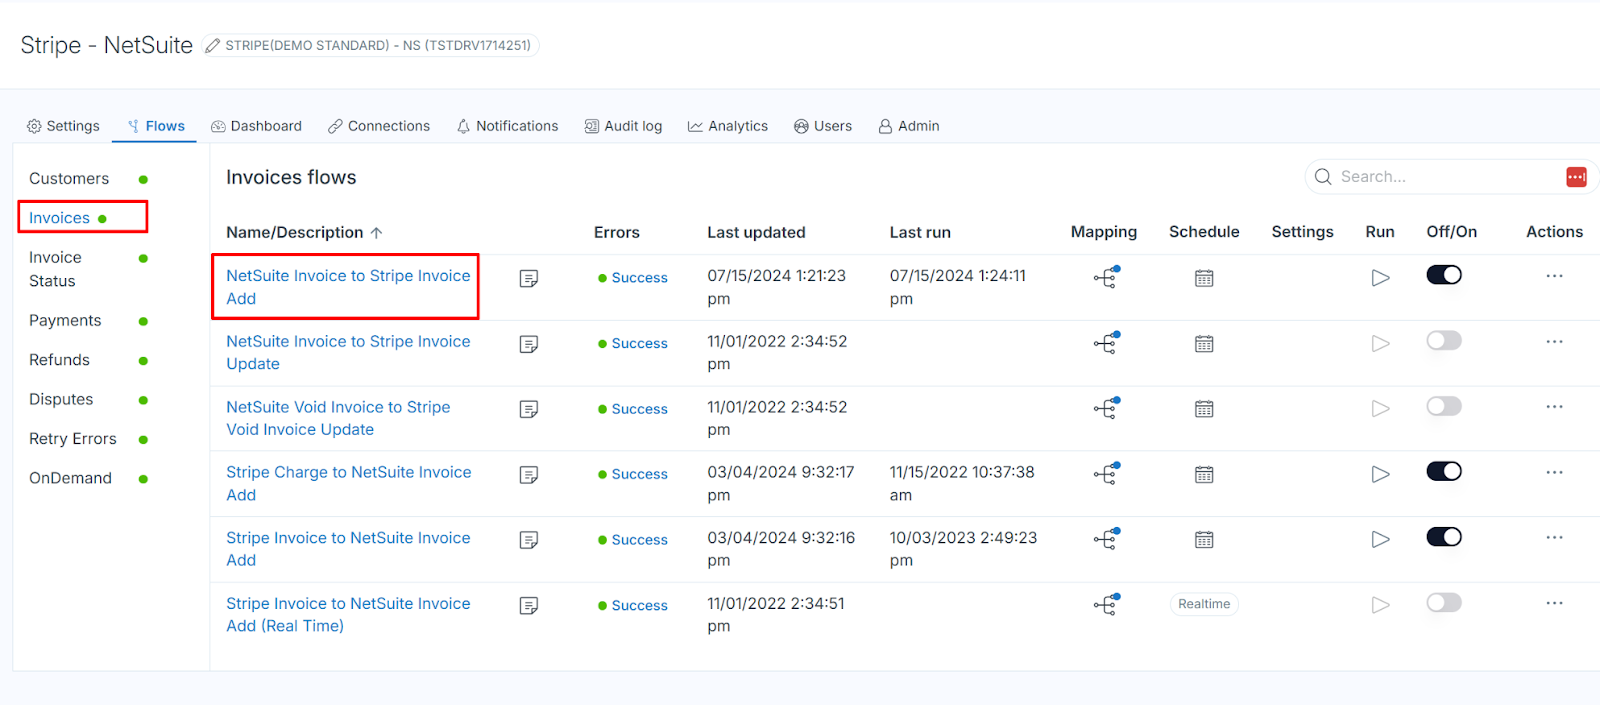Screen dimensions: 1600x705
Task: Select Invoice Status group in sidebar
Action: 55,270
